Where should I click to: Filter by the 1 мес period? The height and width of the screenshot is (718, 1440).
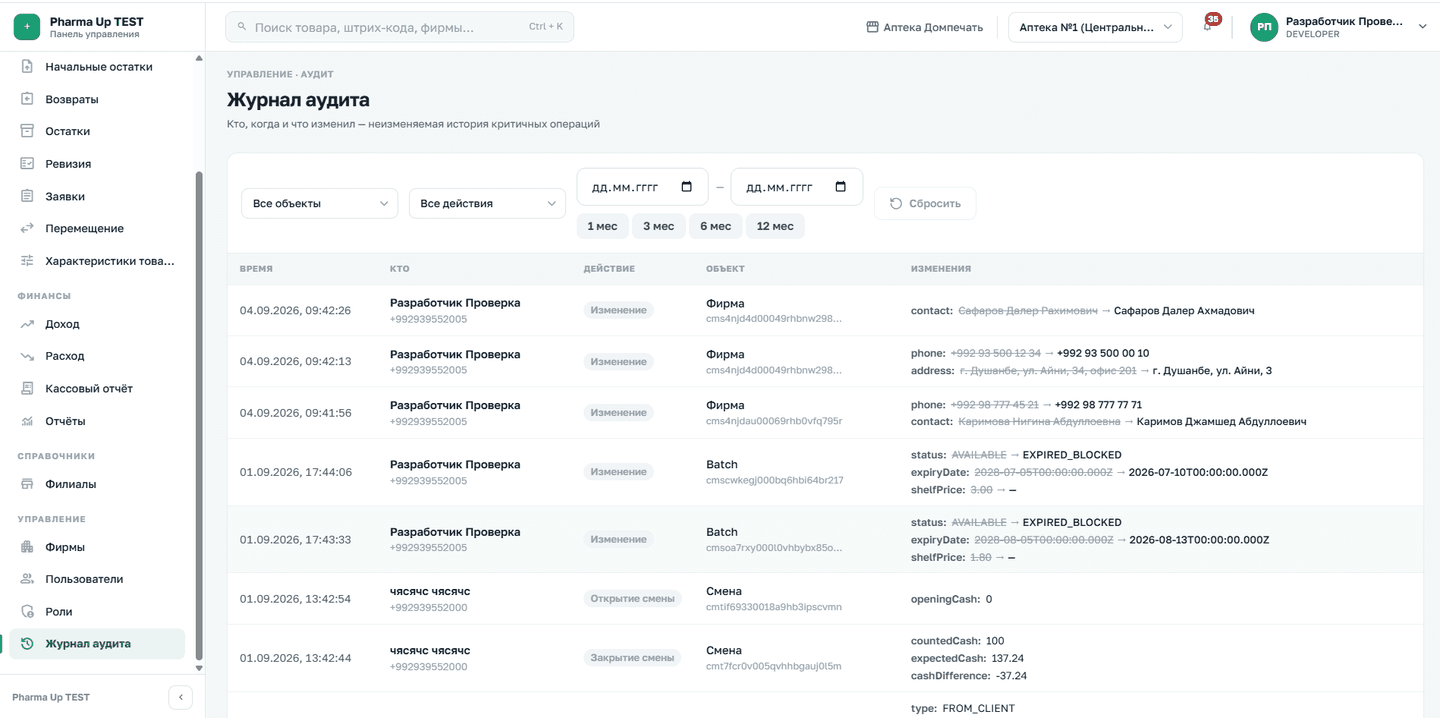[x=602, y=226]
